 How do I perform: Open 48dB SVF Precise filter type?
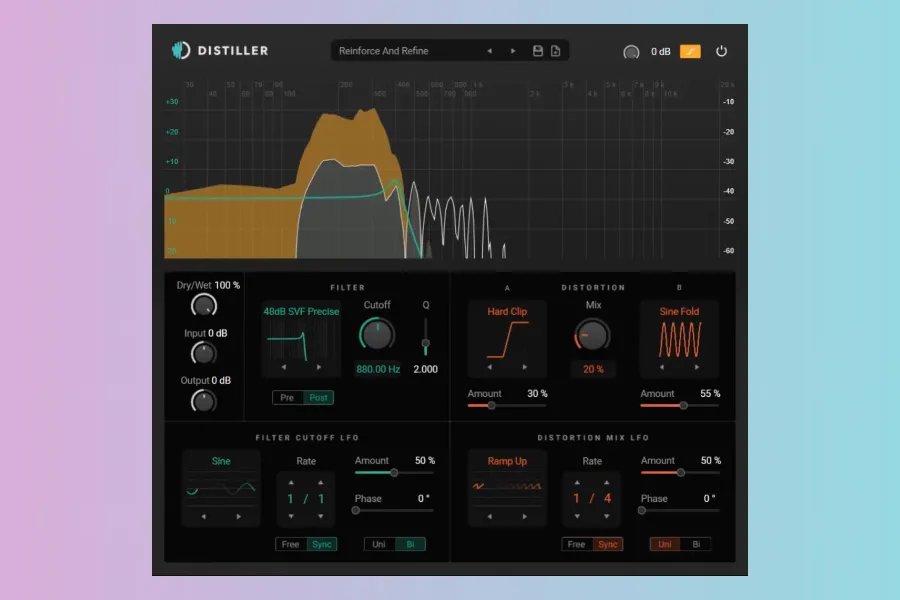(301, 312)
